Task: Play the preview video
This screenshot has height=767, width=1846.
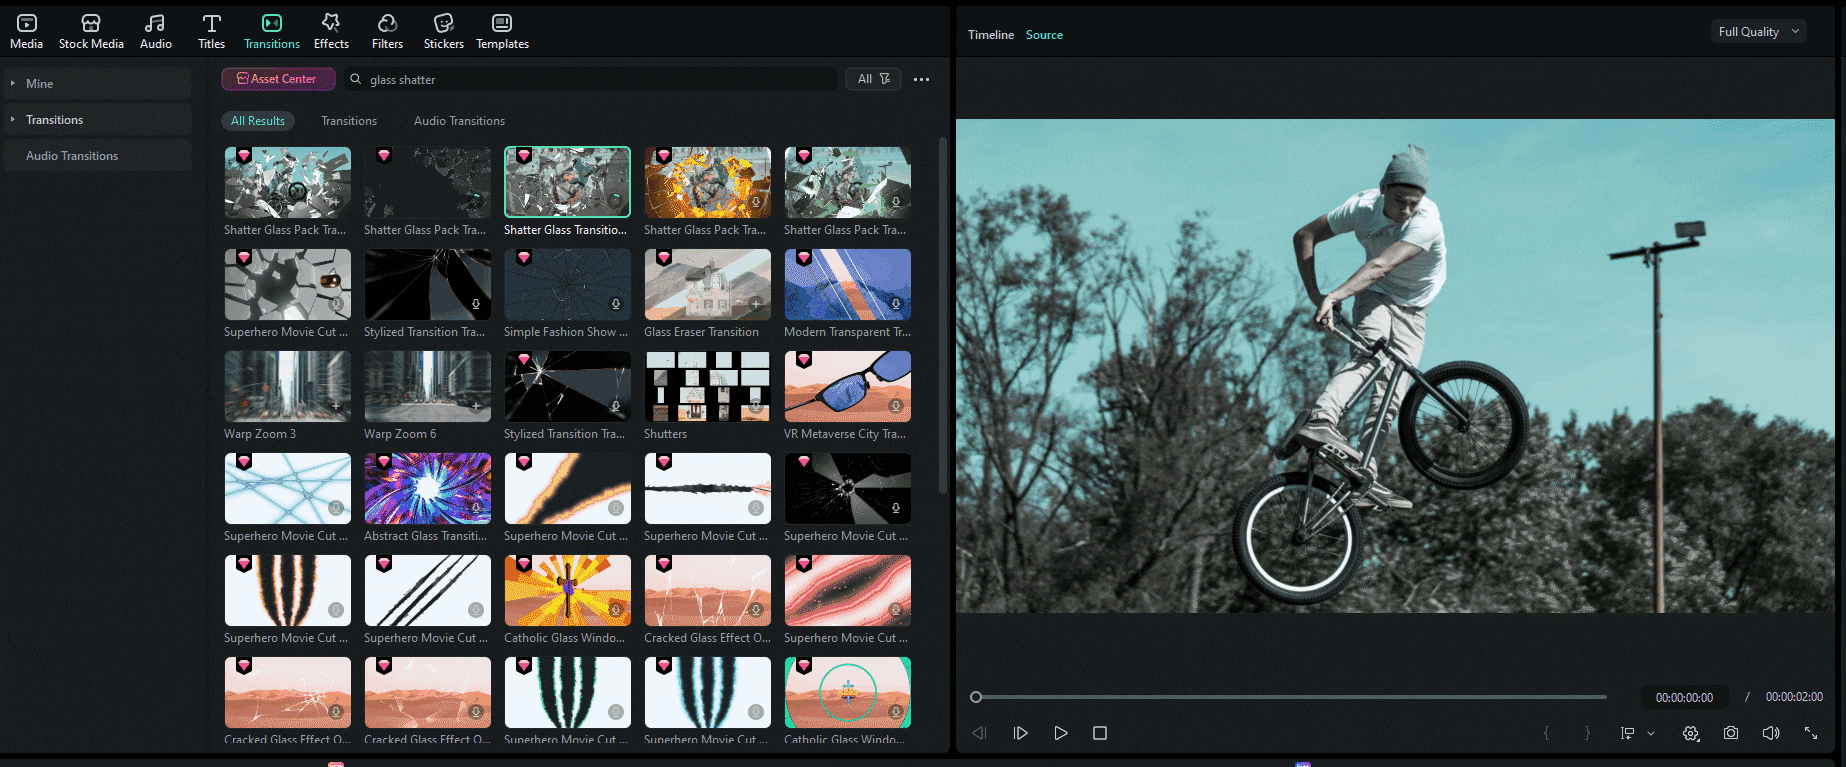Action: [x=1060, y=733]
